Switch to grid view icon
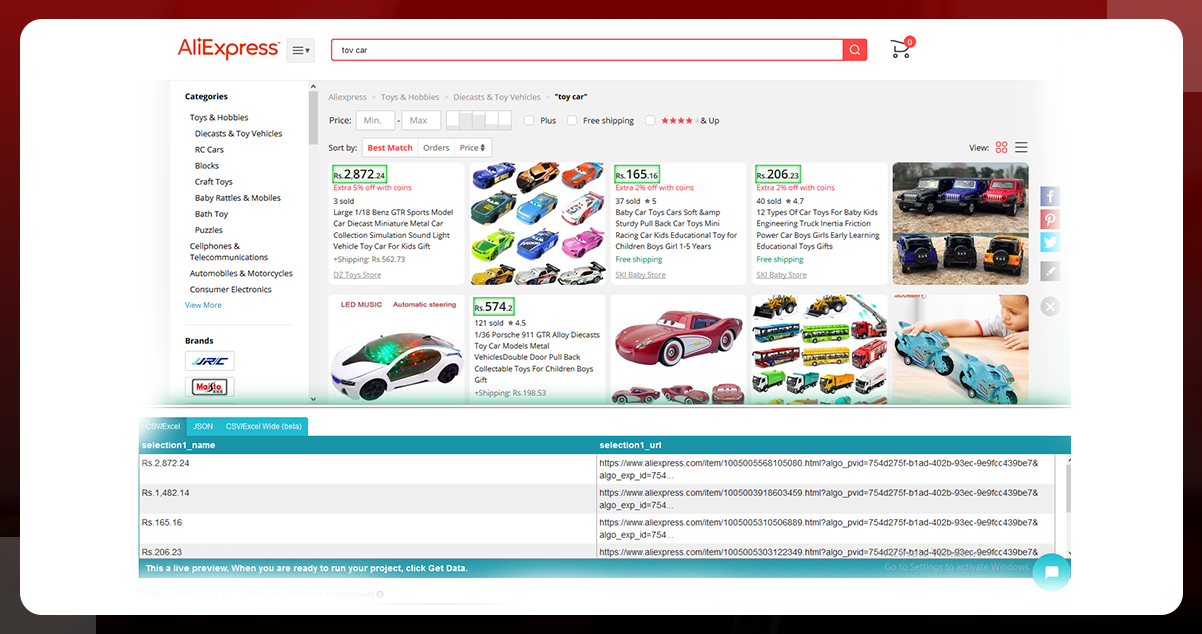The height and width of the screenshot is (634, 1202). pyautogui.click(x=1001, y=147)
